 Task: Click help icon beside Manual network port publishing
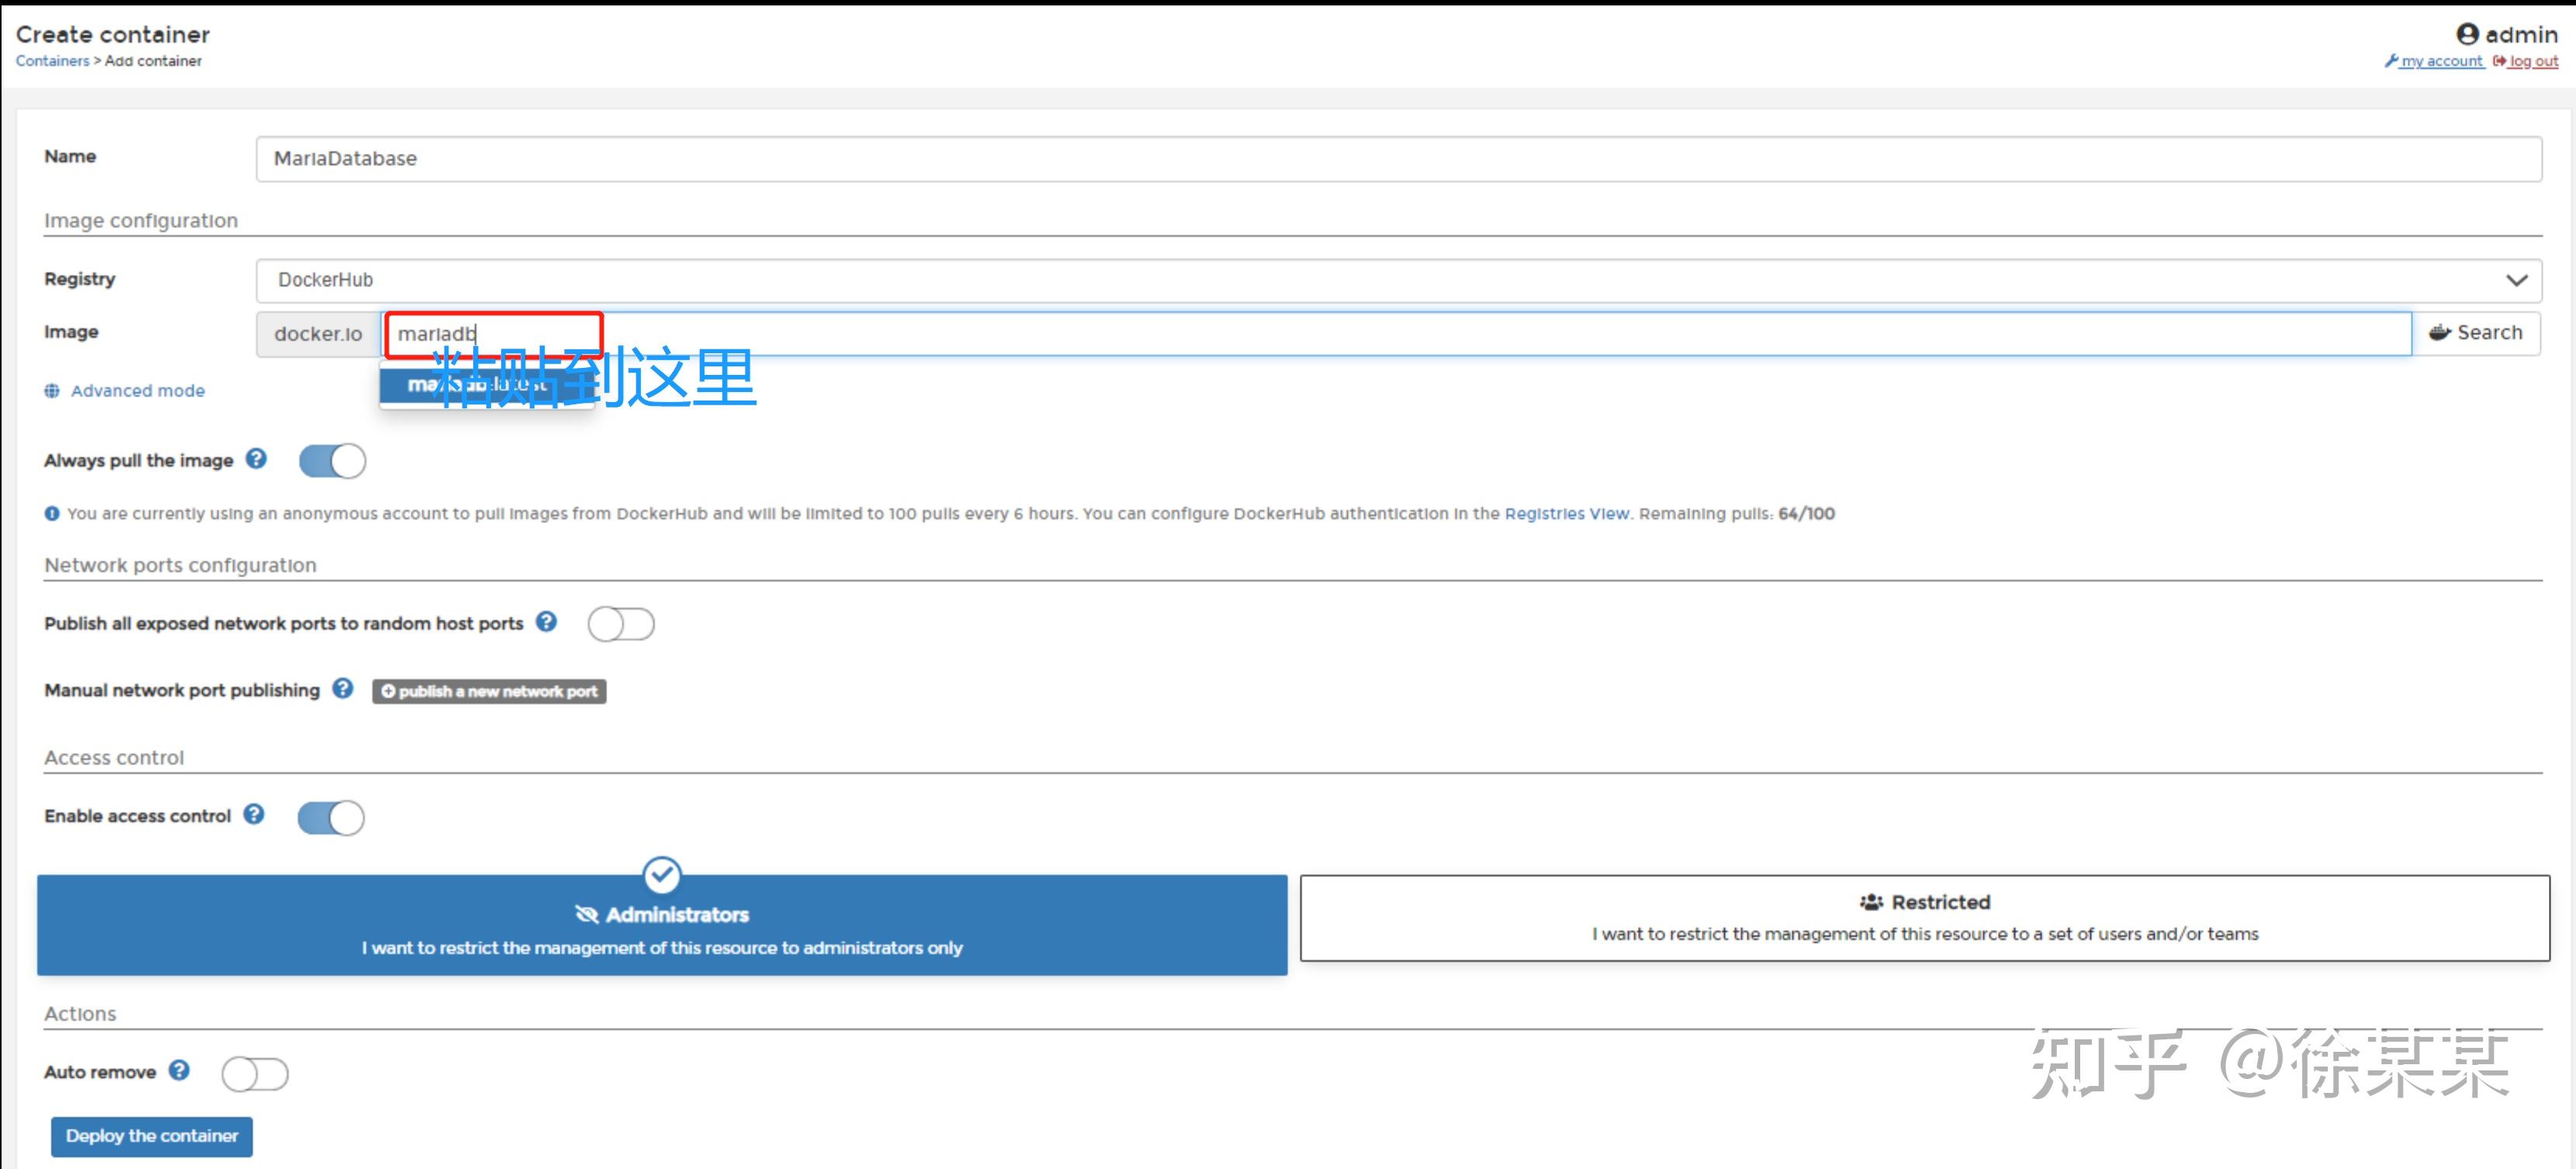pyautogui.click(x=343, y=689)
